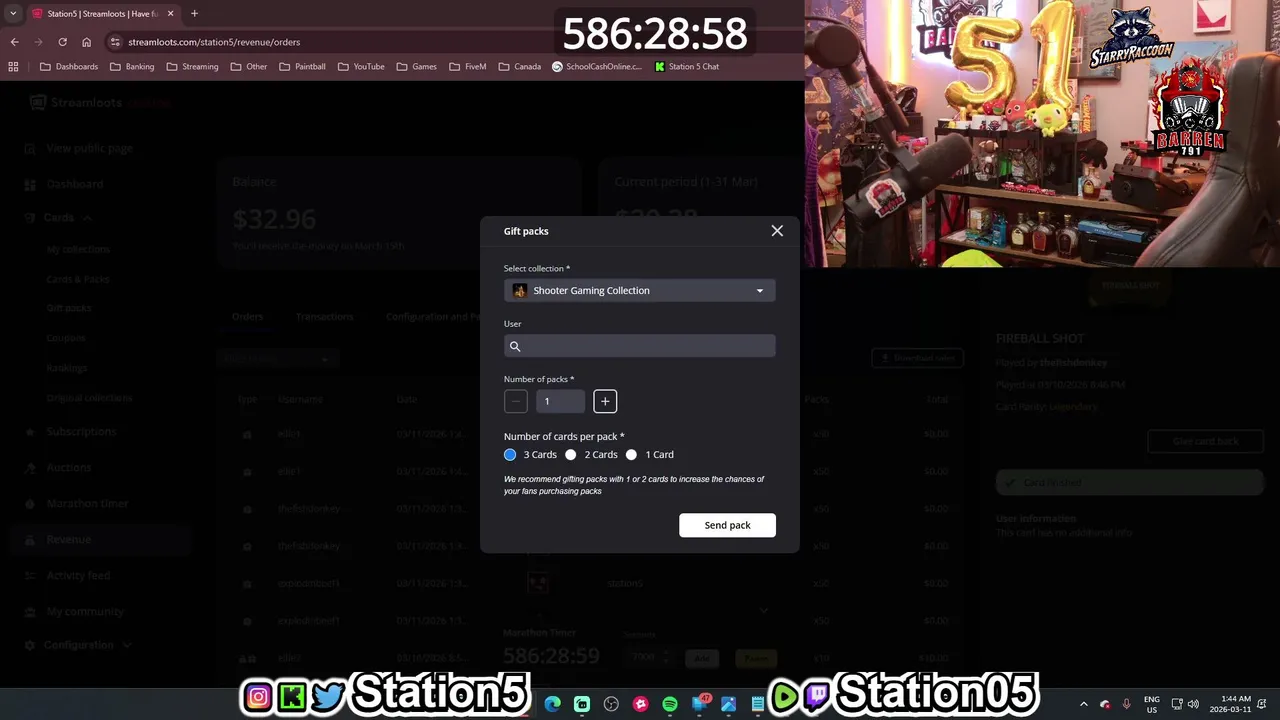This screenshot has height=720, width=1280.
Task: Open the pink app icon on taskbar
Action: tap(641, 704)
